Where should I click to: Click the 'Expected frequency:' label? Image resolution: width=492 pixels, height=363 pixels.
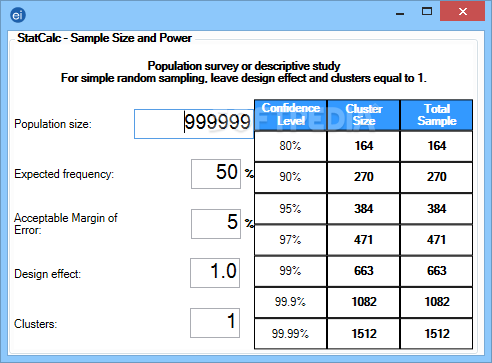pyautogui.click(x=64, y=174)
